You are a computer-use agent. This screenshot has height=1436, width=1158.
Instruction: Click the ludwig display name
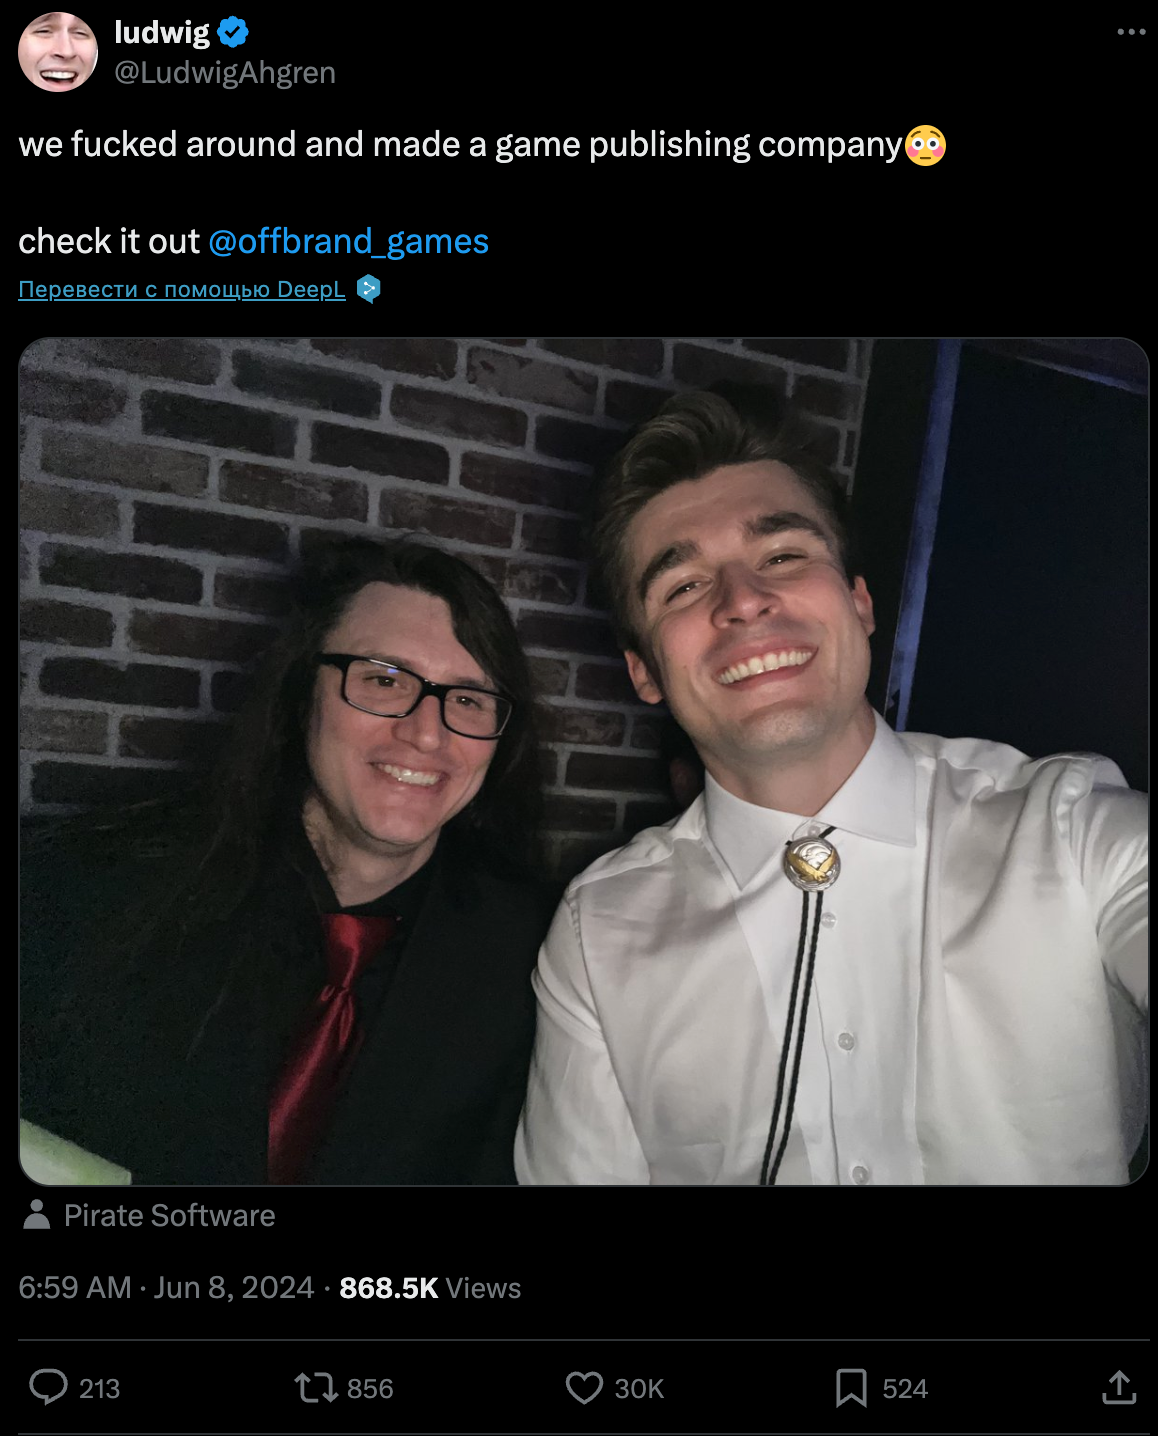pos(161,32)
